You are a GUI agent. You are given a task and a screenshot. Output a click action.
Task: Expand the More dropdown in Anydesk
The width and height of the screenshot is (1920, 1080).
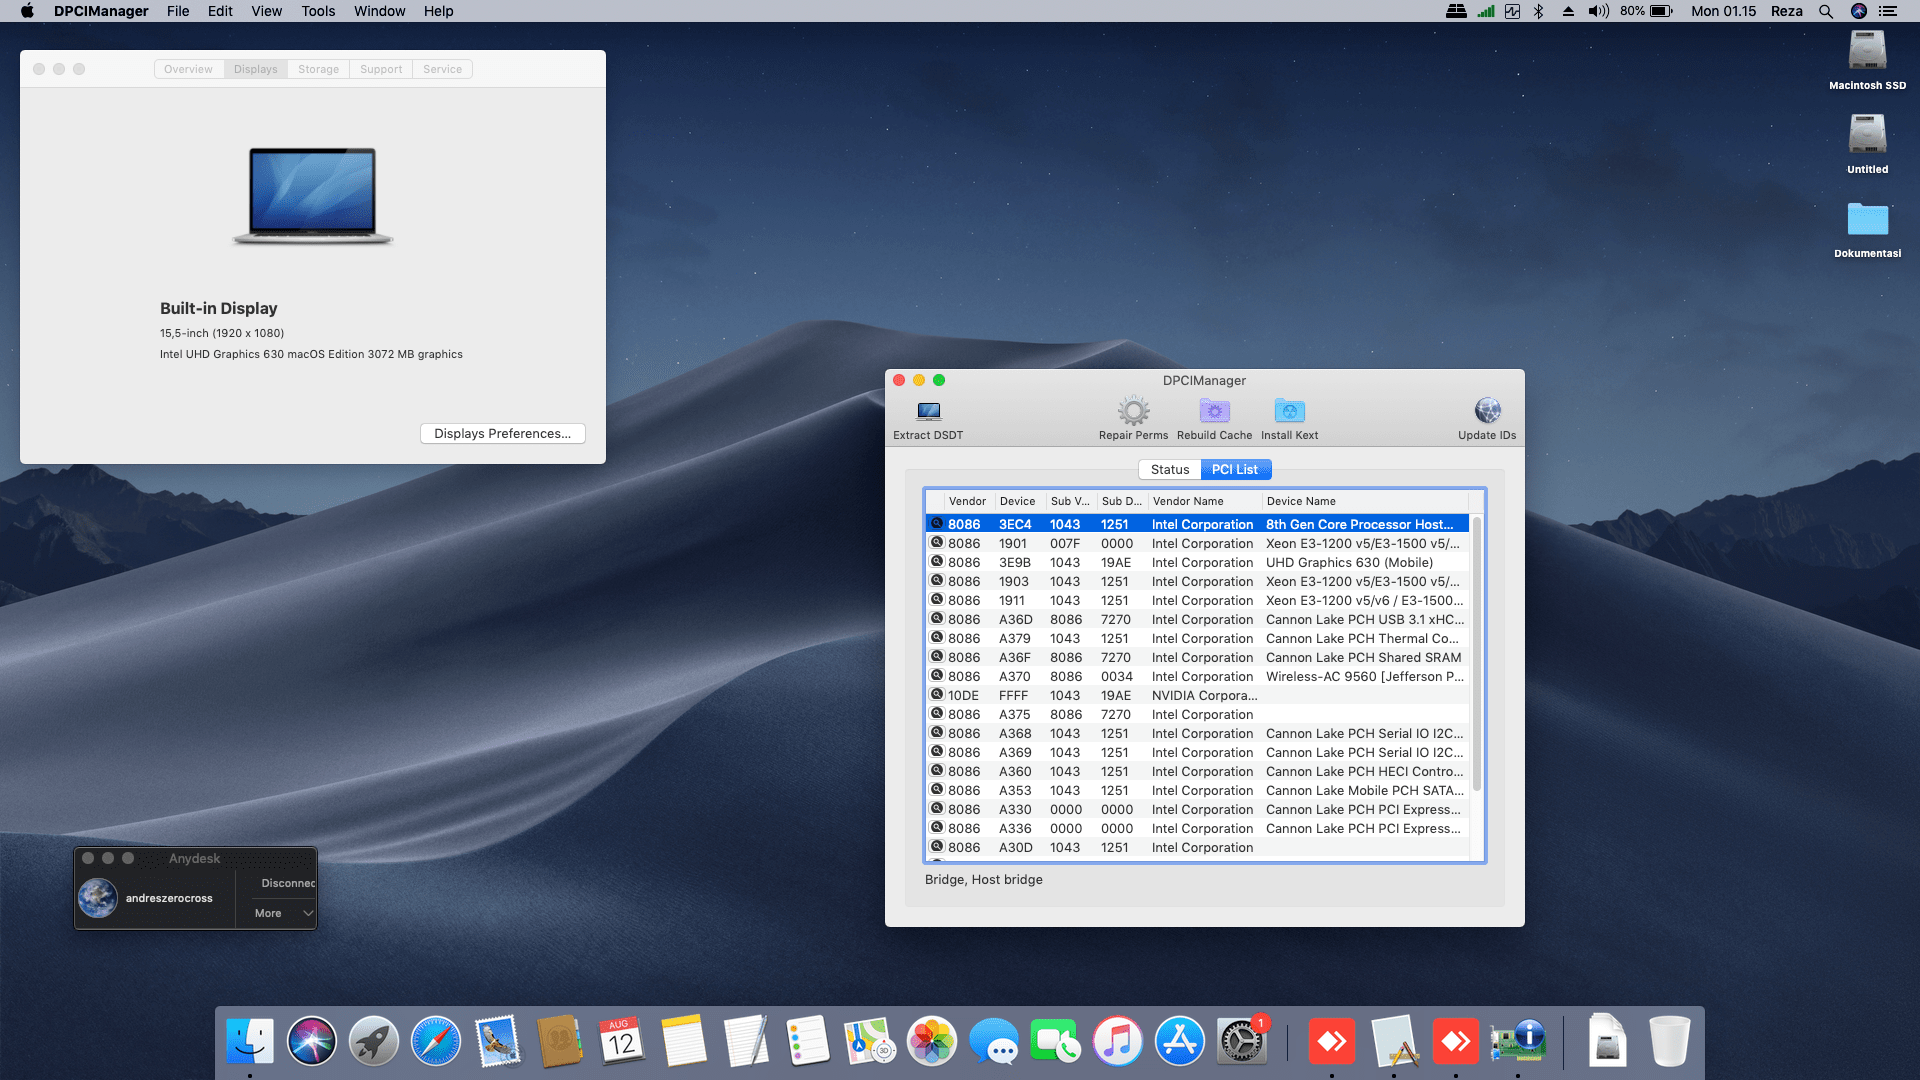tap(284, 913)
